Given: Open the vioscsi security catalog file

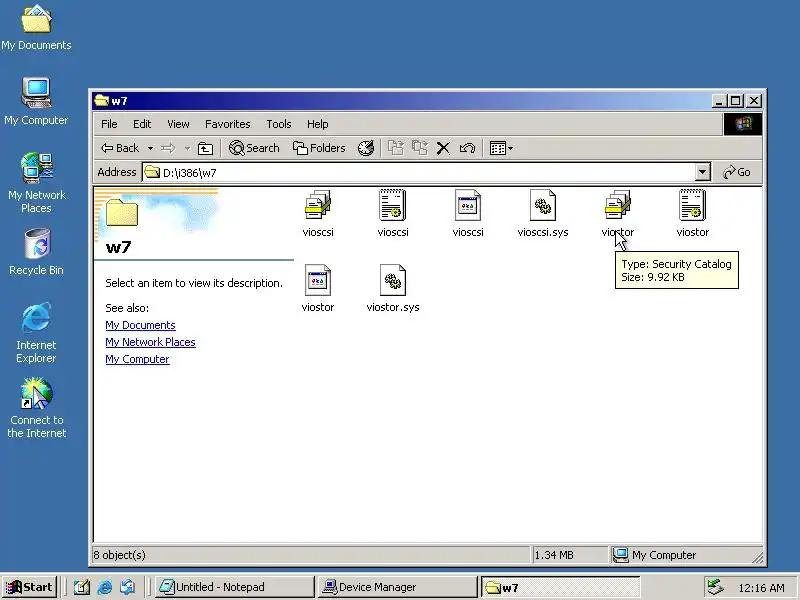Looking at the screenshot, I should pyautogui.click(x=317, y=213).
